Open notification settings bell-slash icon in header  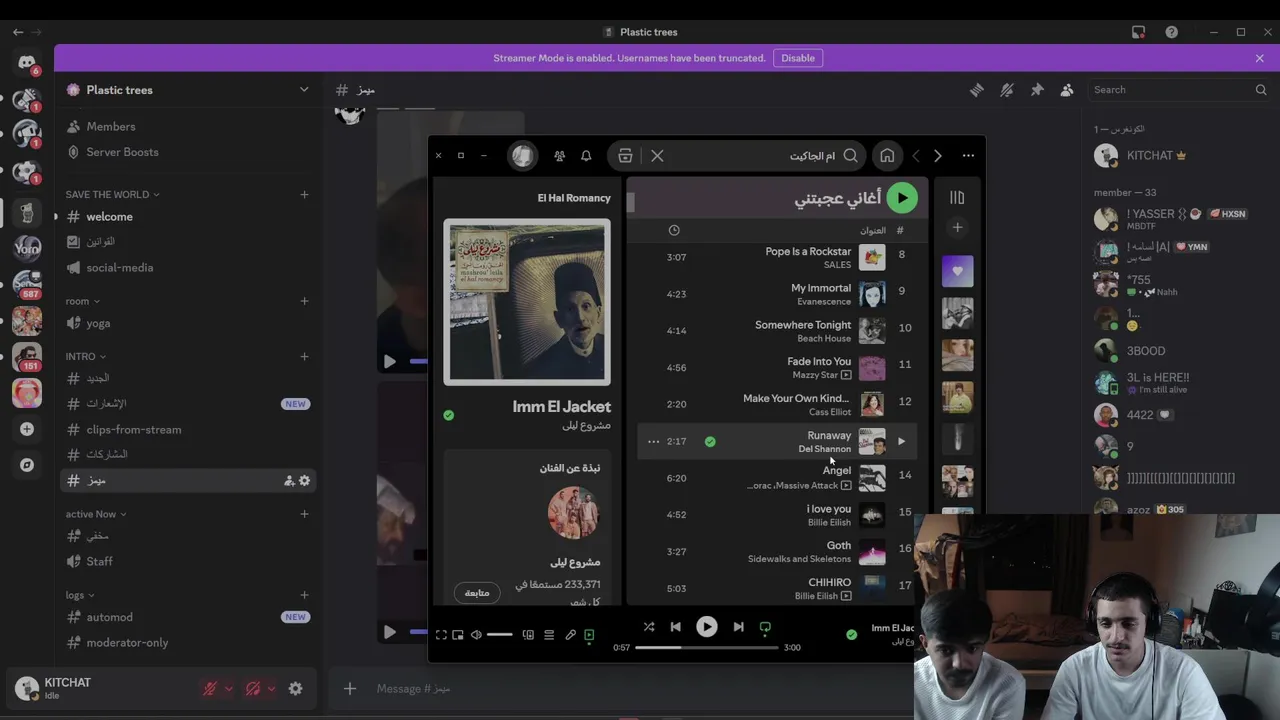pyautogui.click(x=1007, y=90)
